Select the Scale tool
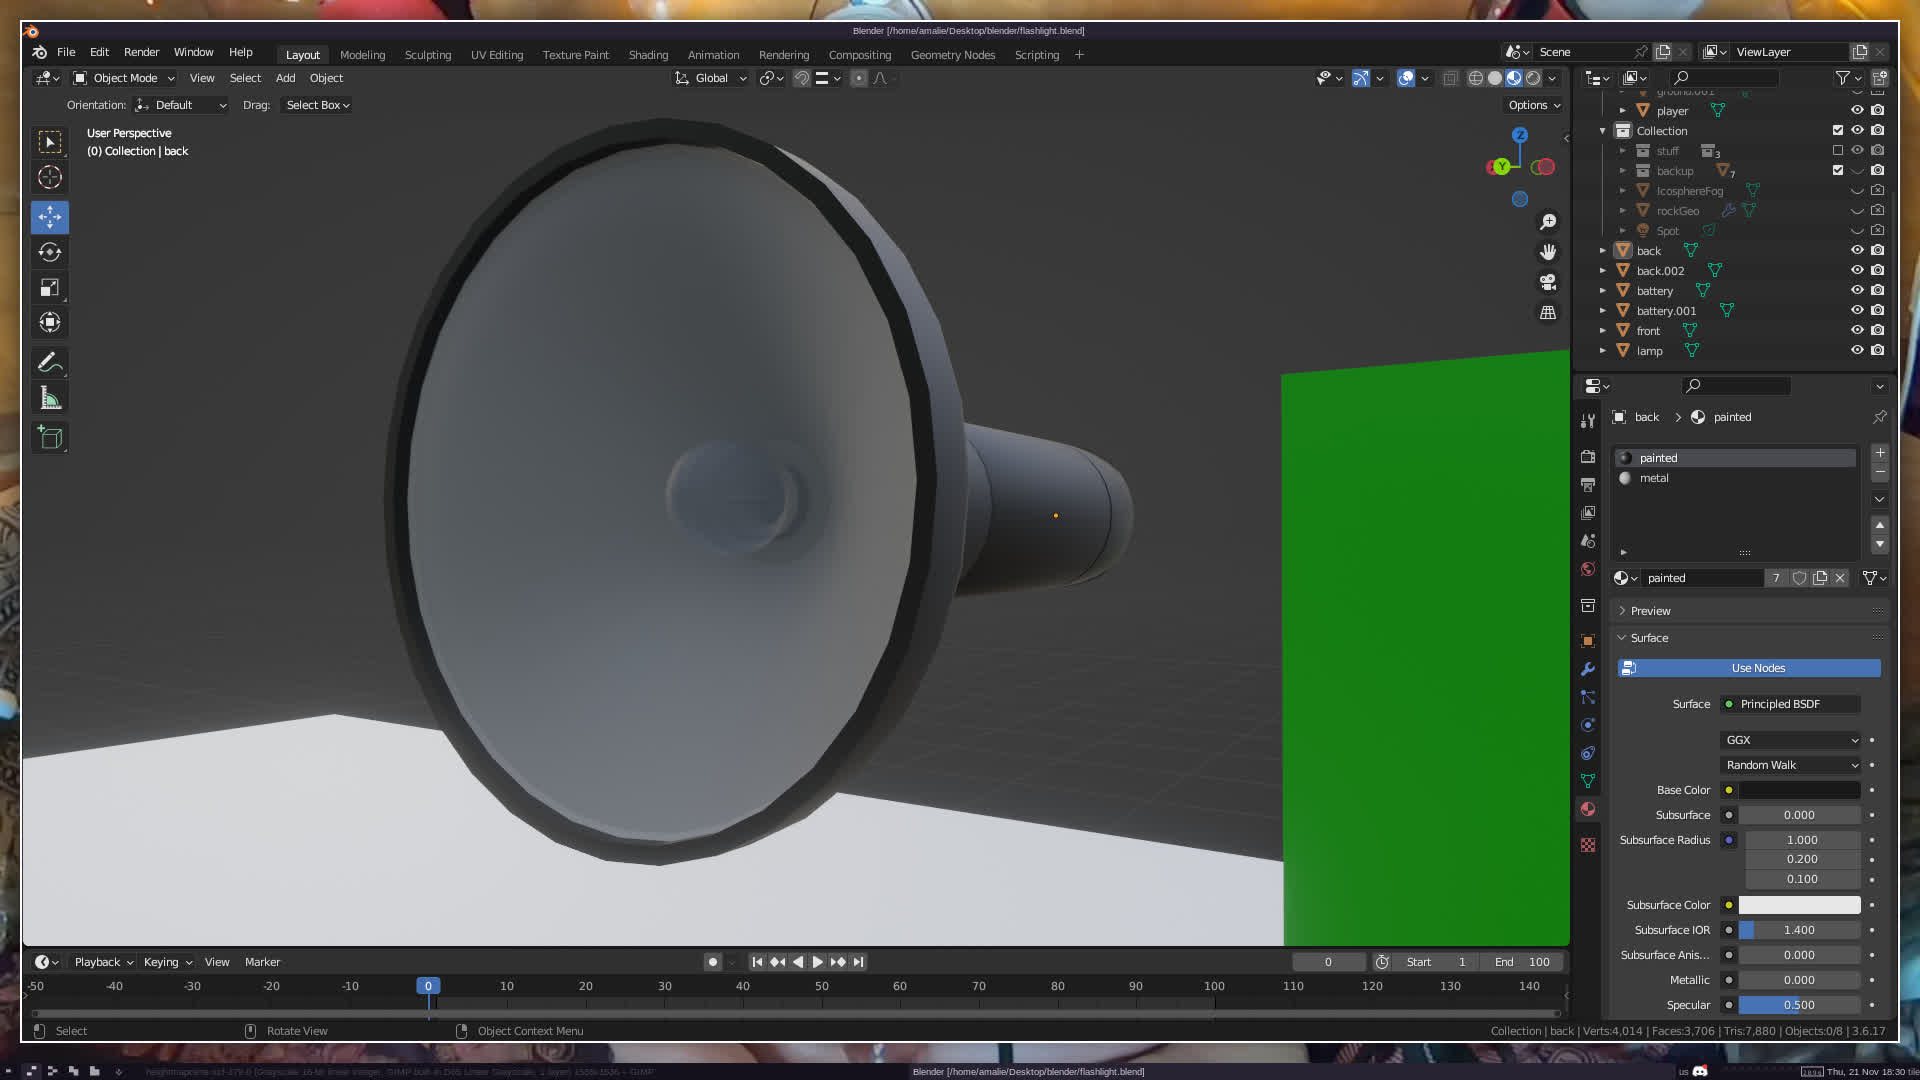Screen dimensions: 1920x1080 point(50,288)
